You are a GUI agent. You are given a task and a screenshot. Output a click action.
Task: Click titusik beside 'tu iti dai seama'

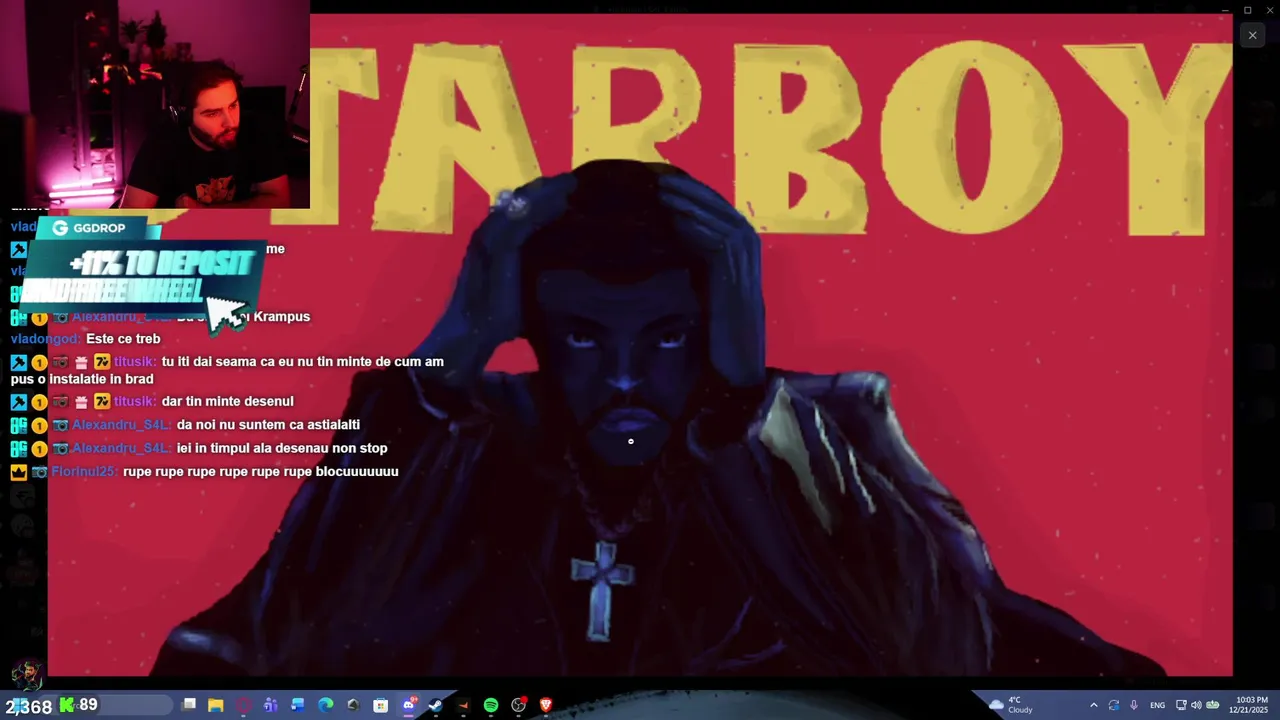point(135,361)
